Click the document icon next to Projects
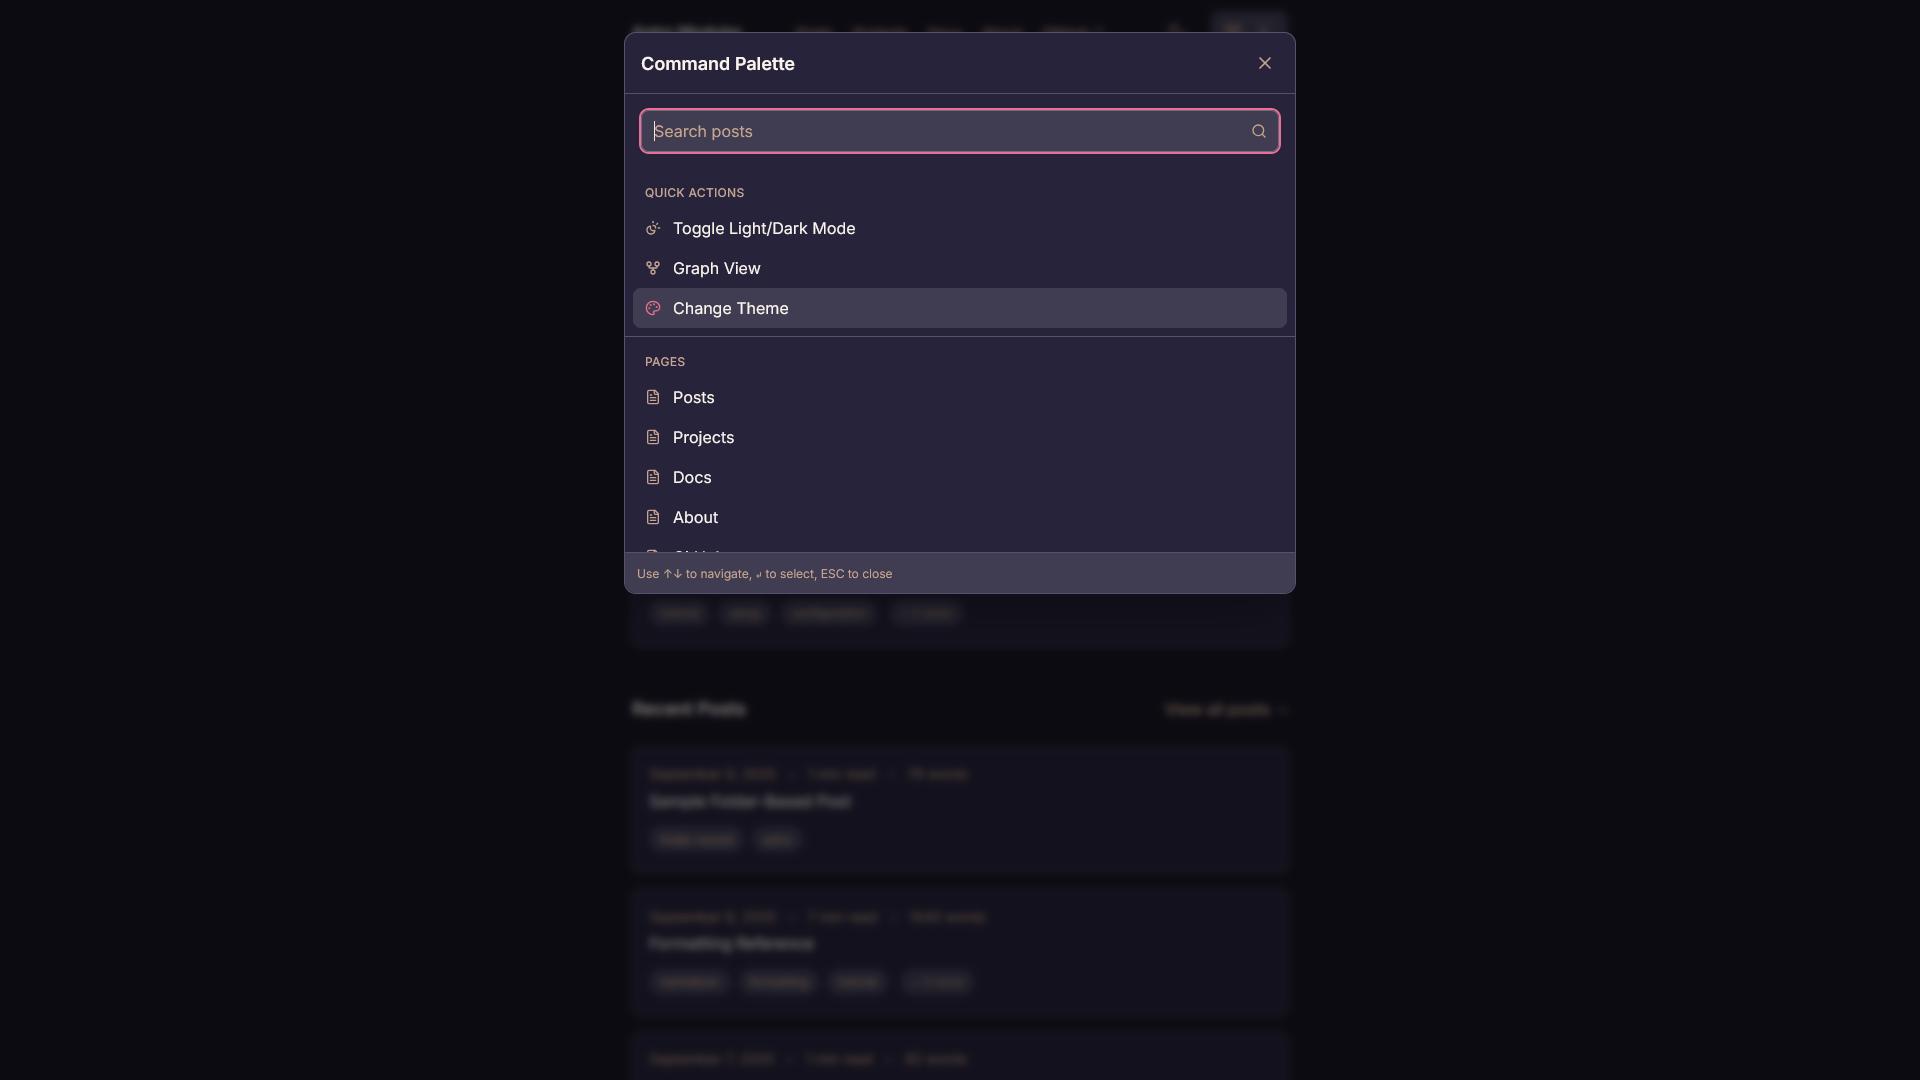1920x1080 pixels. click(x=653, y=437)
